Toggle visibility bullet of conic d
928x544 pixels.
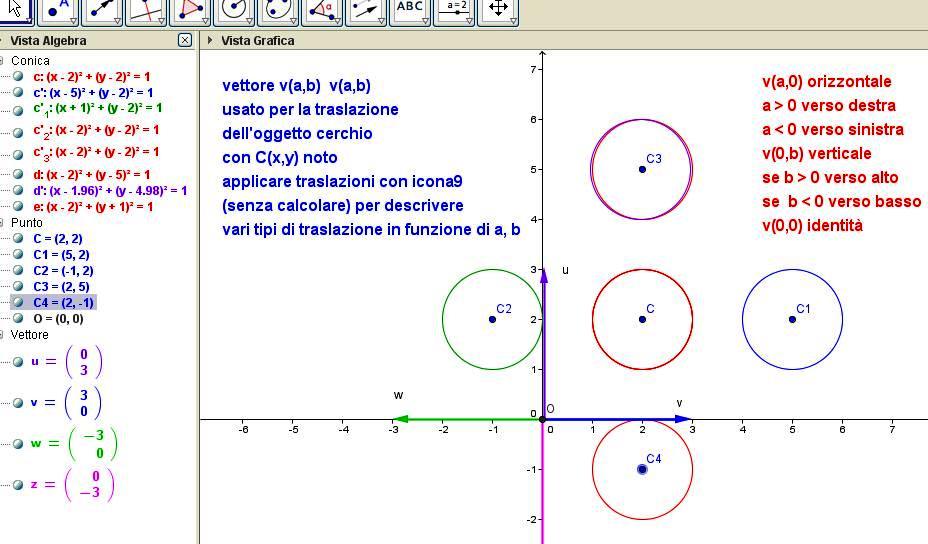pos(18,175)
